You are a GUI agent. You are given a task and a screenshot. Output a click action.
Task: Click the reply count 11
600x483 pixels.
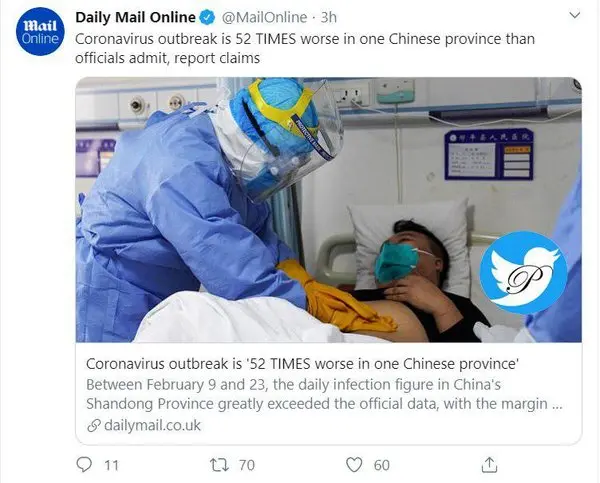(x=111, y=465)
